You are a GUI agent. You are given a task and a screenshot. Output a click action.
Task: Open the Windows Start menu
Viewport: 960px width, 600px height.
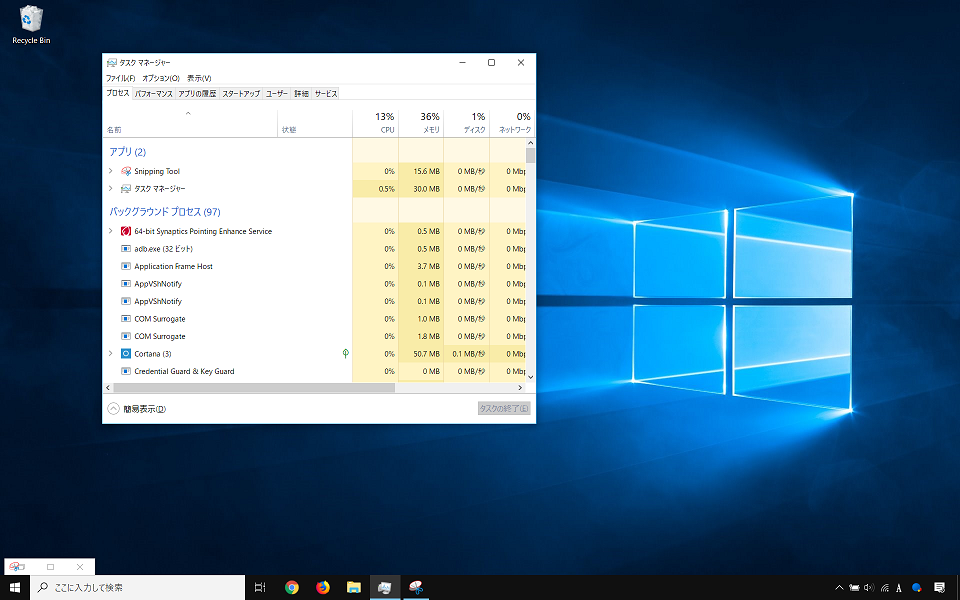tap(15, 588)
